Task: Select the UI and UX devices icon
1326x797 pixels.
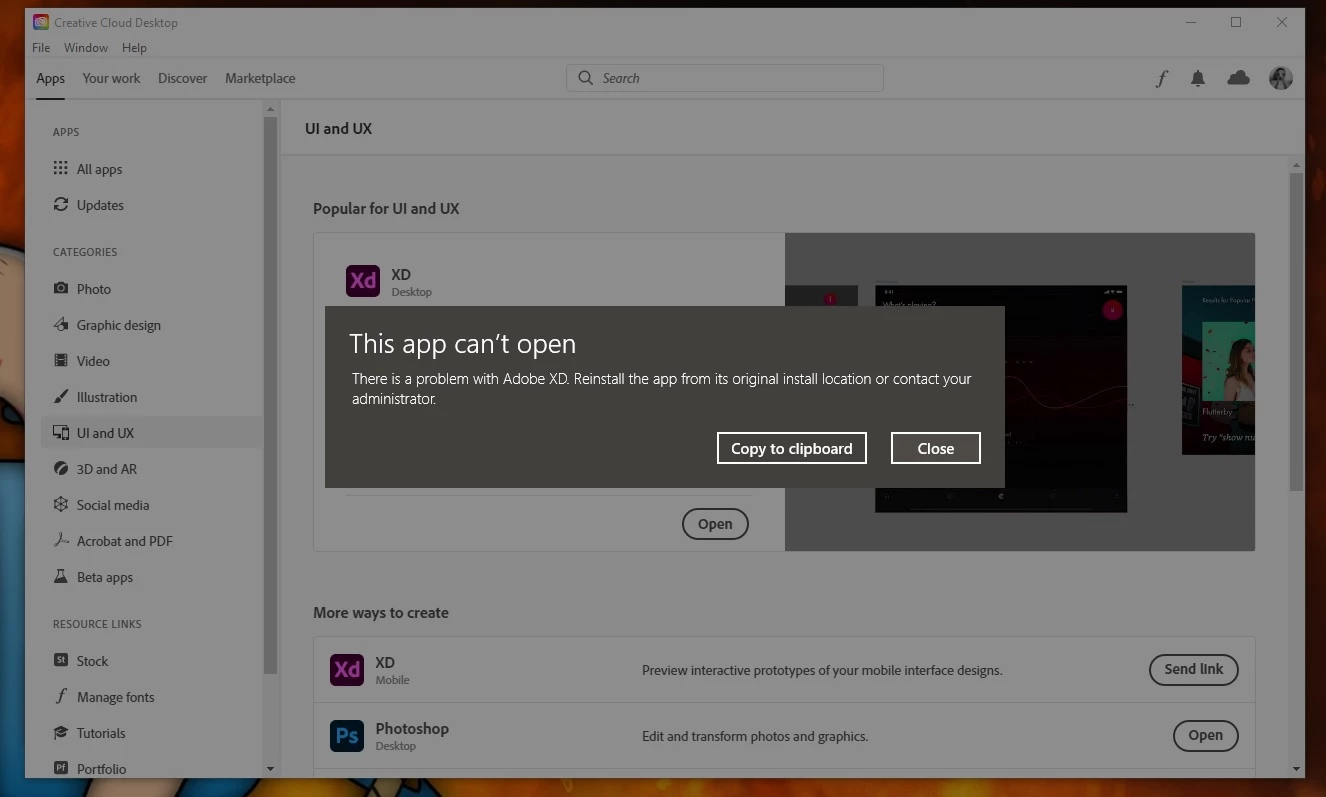Action: [61, 433]
